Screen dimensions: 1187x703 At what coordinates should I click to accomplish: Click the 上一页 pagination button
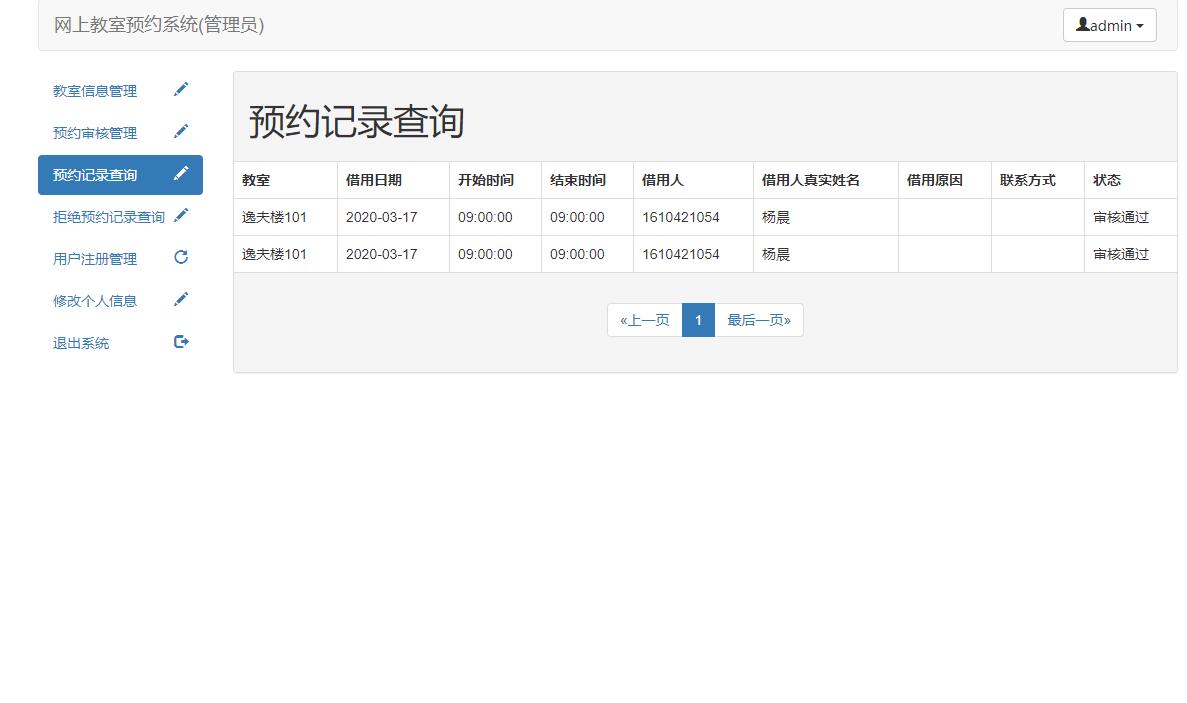(644, 319)
